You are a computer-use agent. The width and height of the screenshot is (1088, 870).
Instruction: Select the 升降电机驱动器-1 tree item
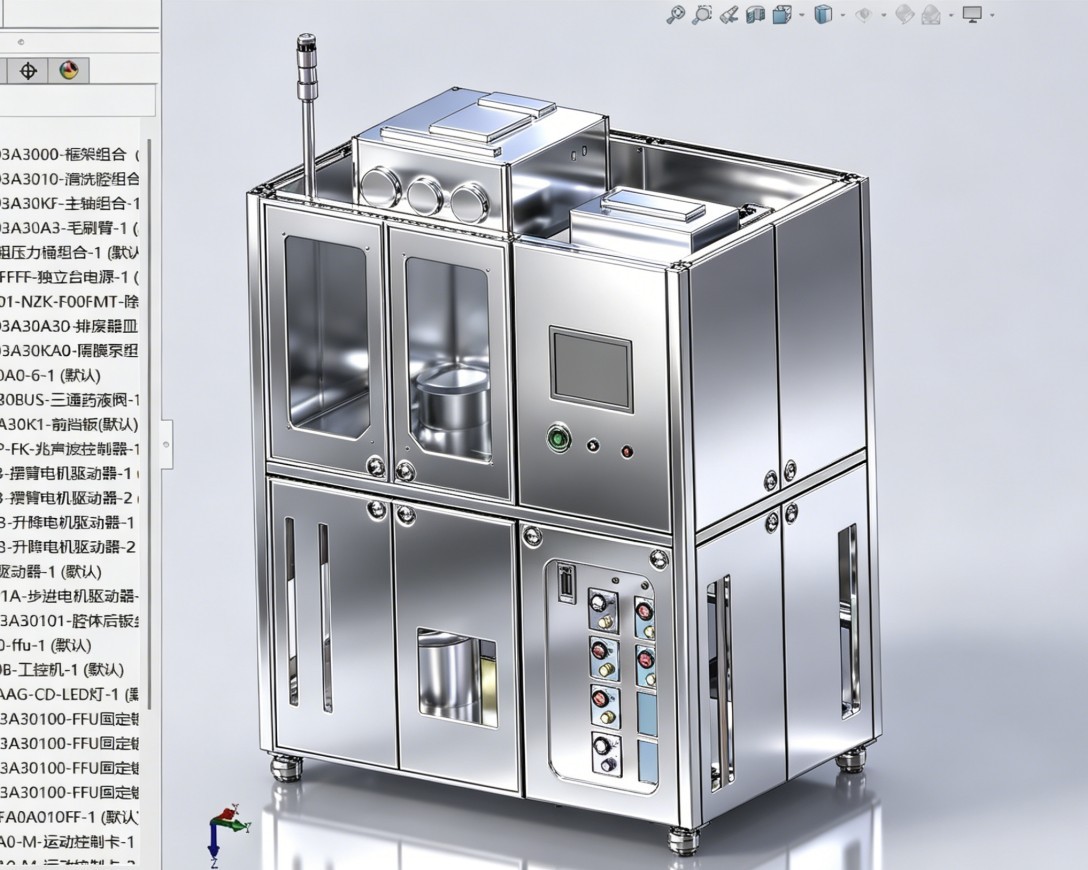[x=68, y=522]
